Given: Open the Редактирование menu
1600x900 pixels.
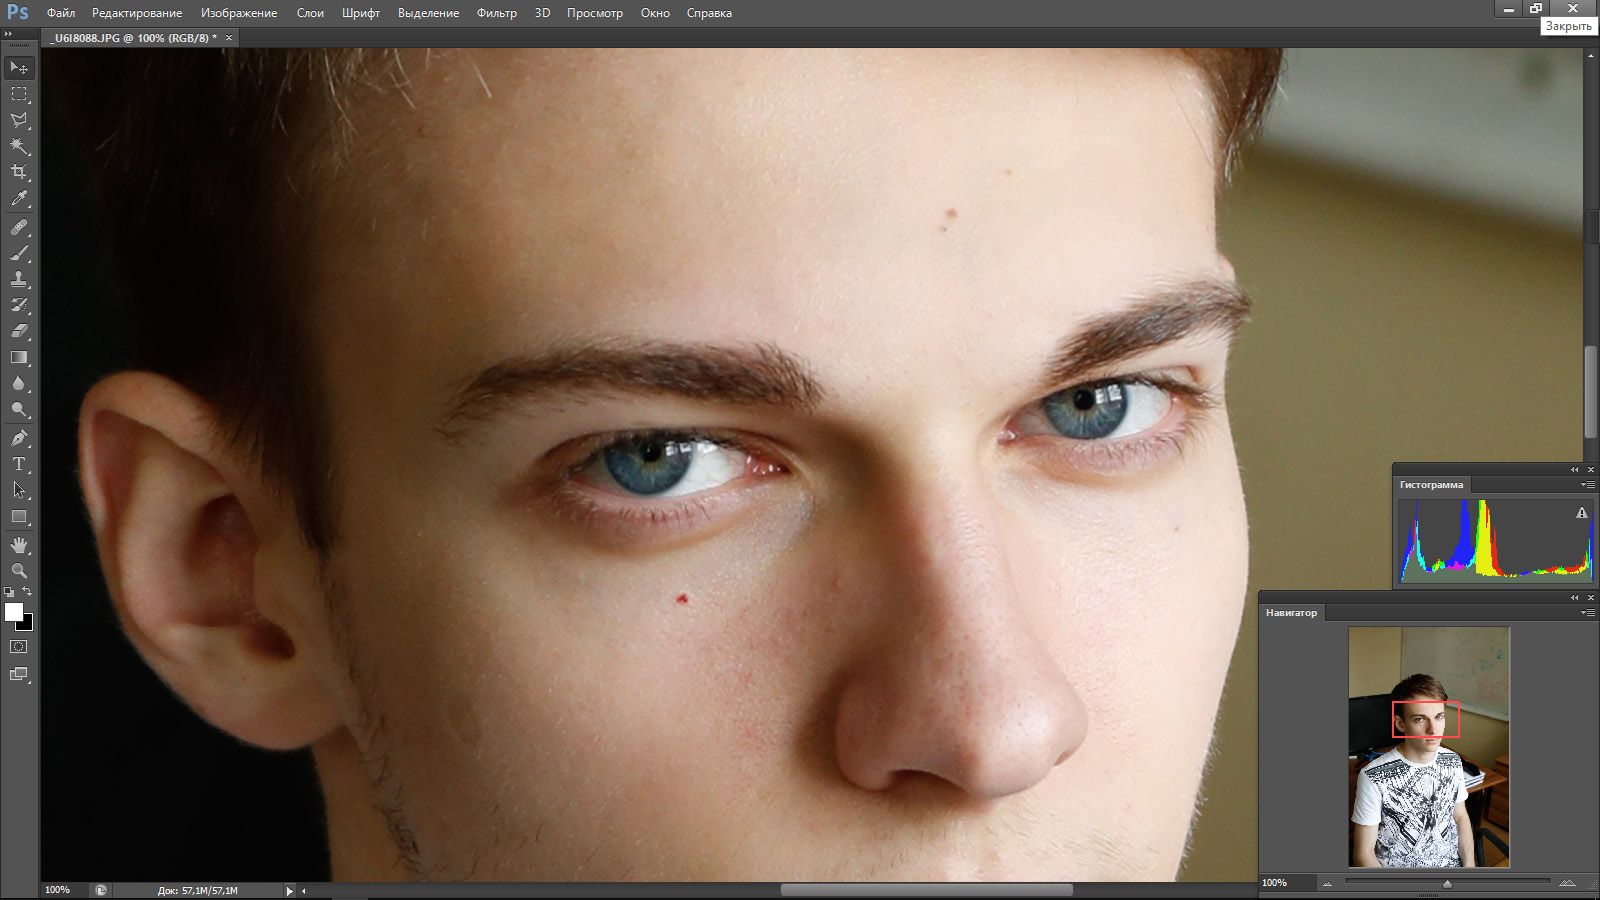Looking at the screenshot, I should [x=137, y=13].
